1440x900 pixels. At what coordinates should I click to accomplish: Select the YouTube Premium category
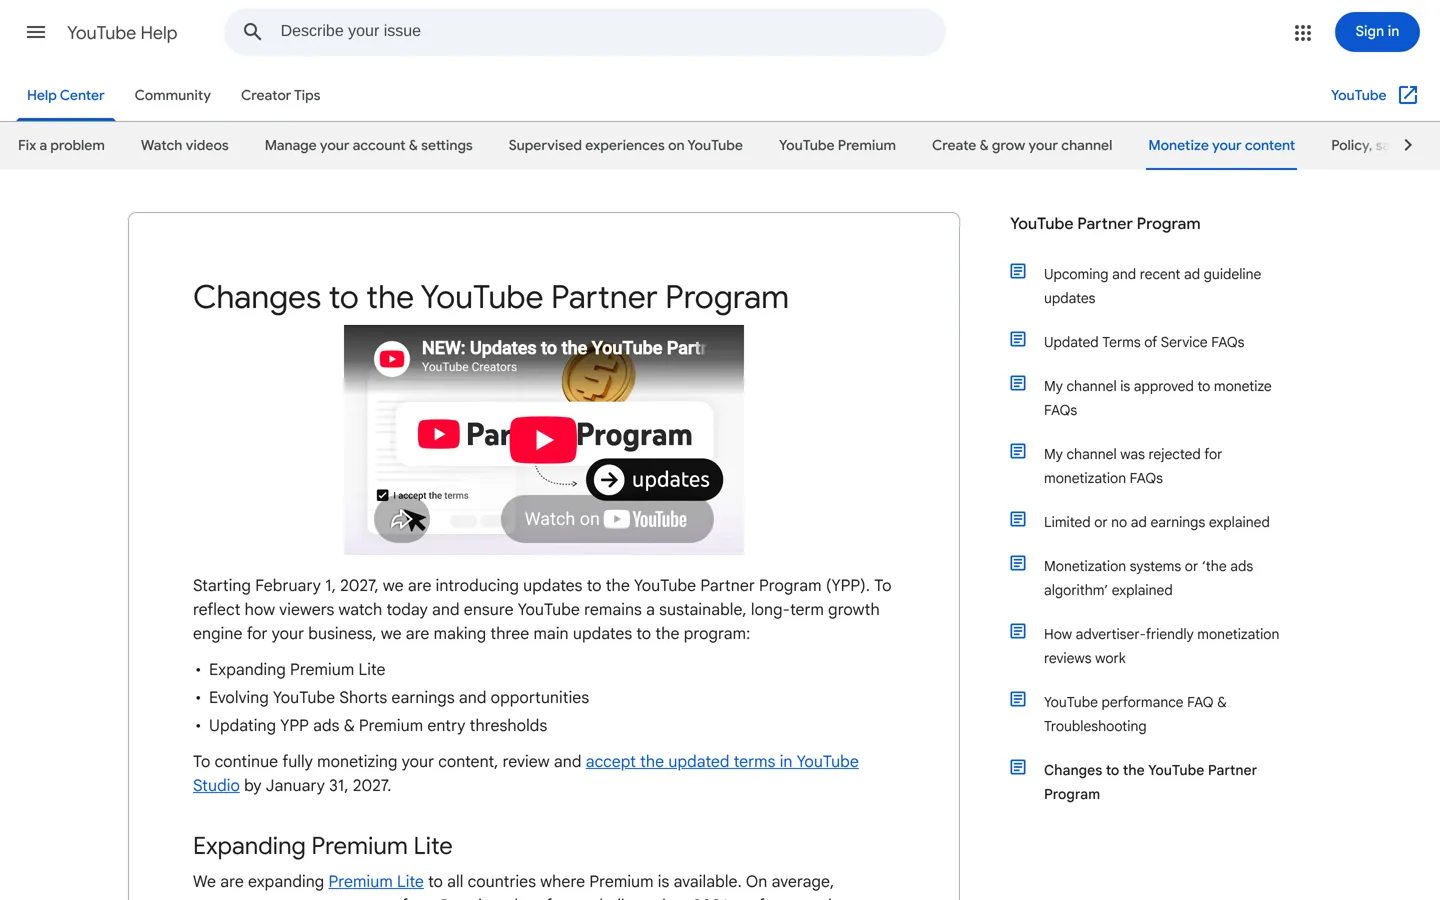[x=837, y=145]
